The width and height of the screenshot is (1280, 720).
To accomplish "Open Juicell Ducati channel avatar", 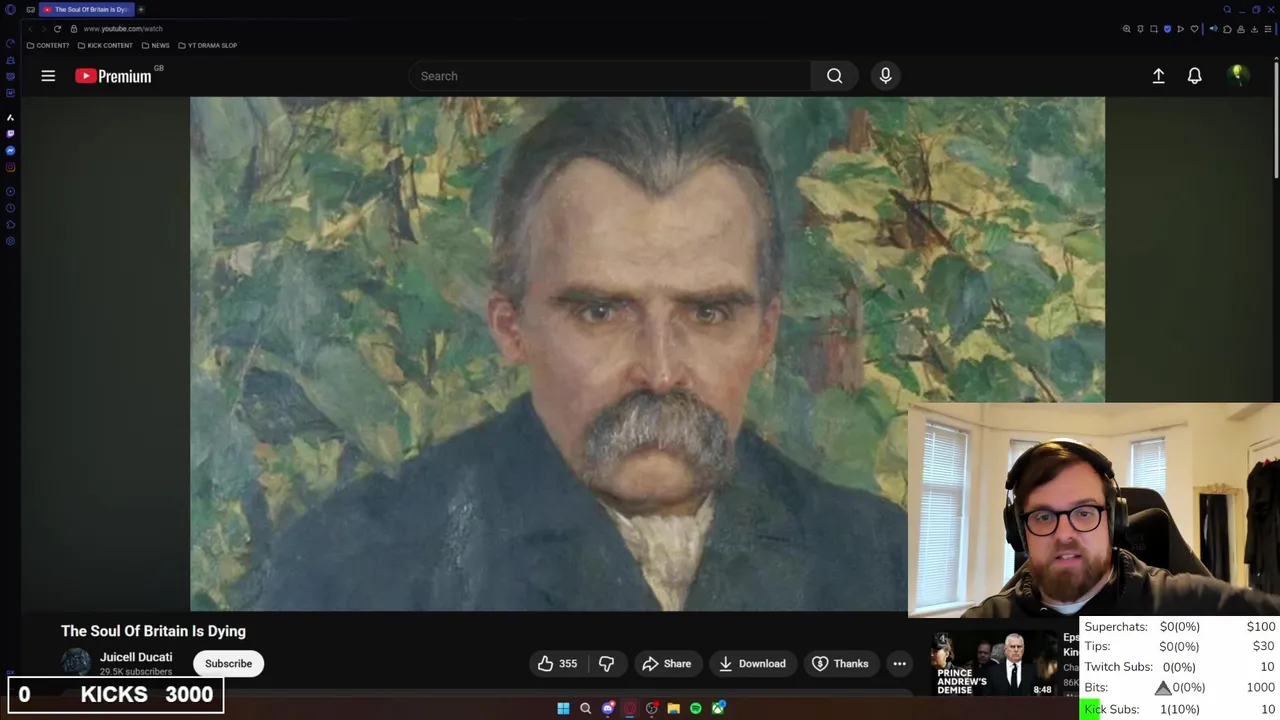I will (x=75, y=663).
